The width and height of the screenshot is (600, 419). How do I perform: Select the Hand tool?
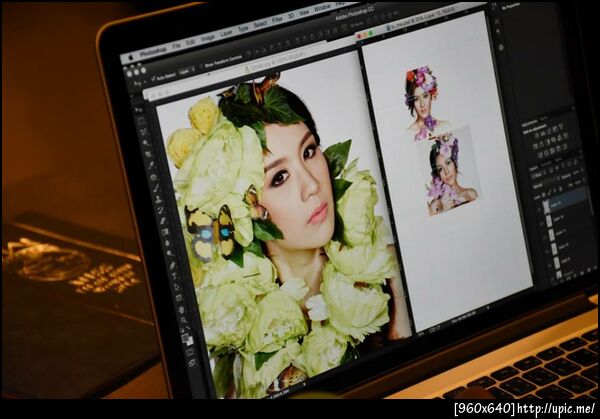click(x=182, y=309)
